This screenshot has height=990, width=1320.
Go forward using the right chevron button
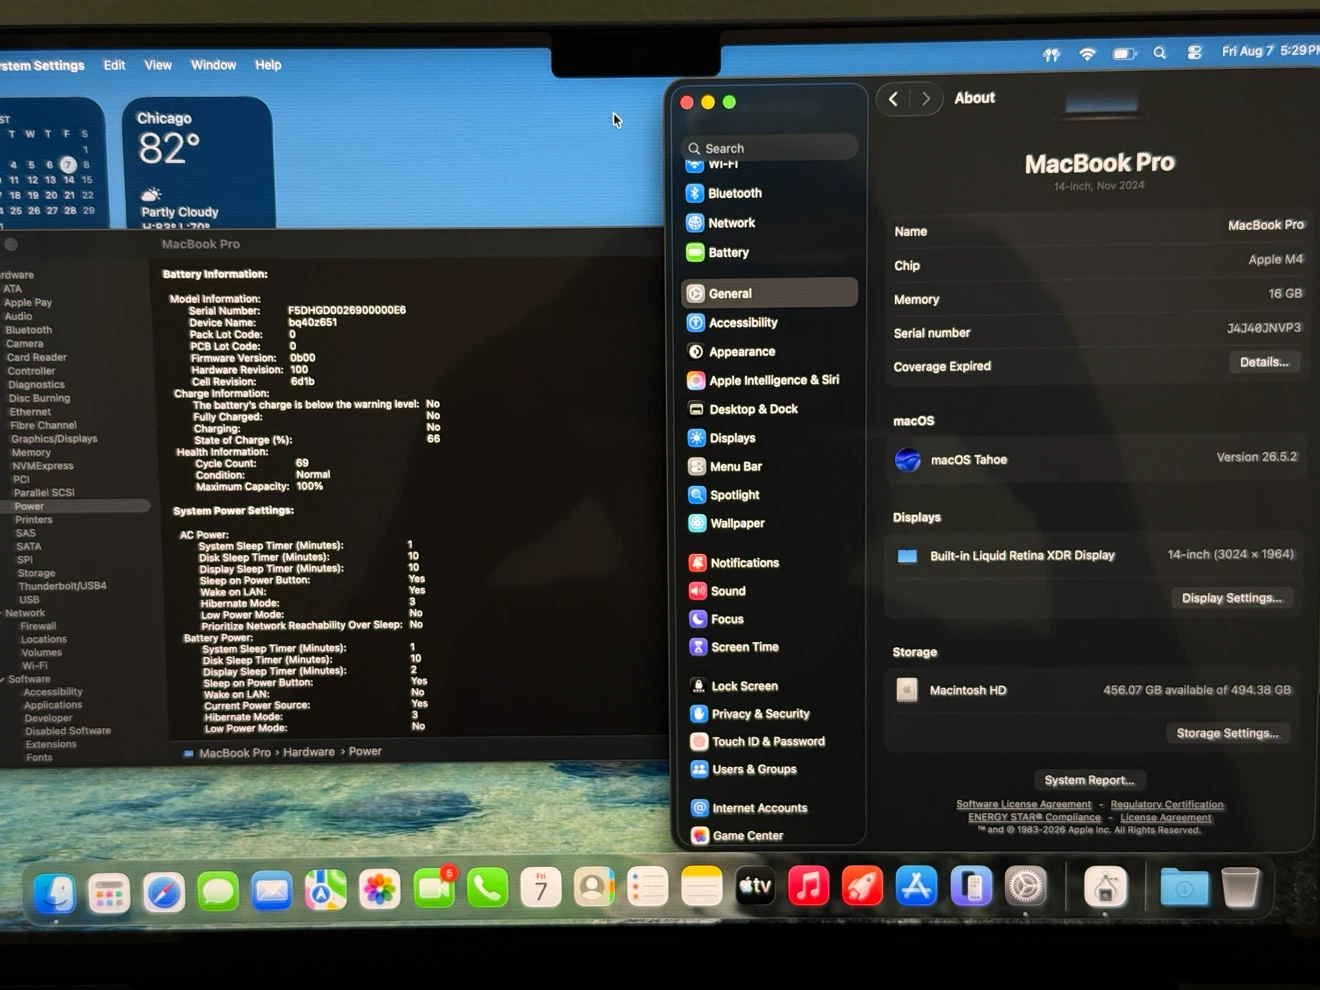(926, 98)
